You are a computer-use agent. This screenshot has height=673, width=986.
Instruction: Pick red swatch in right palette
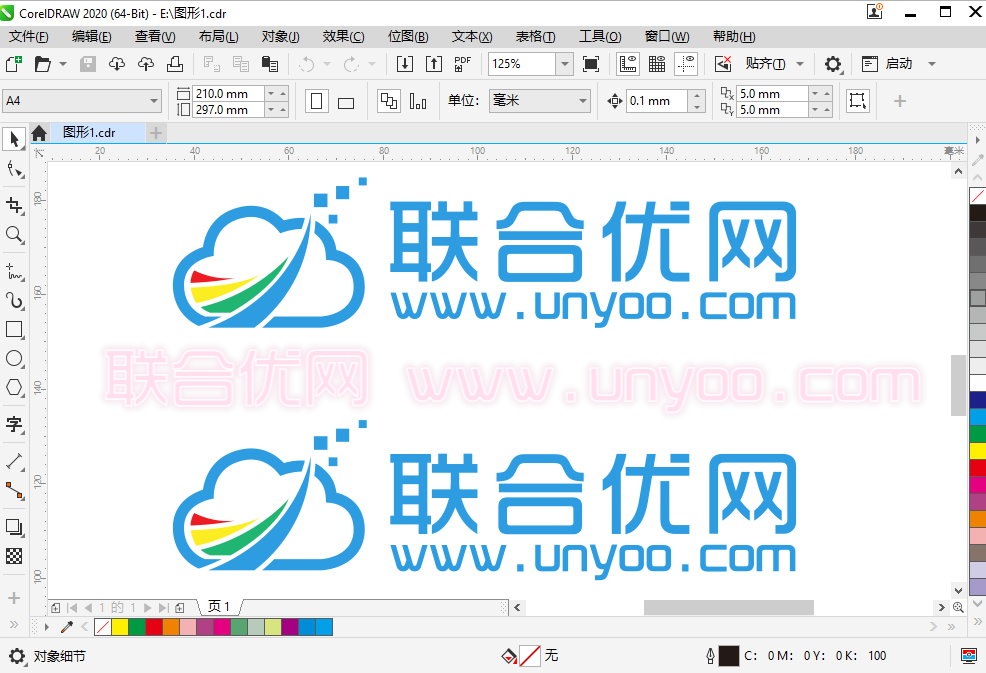tap(977, 467)
